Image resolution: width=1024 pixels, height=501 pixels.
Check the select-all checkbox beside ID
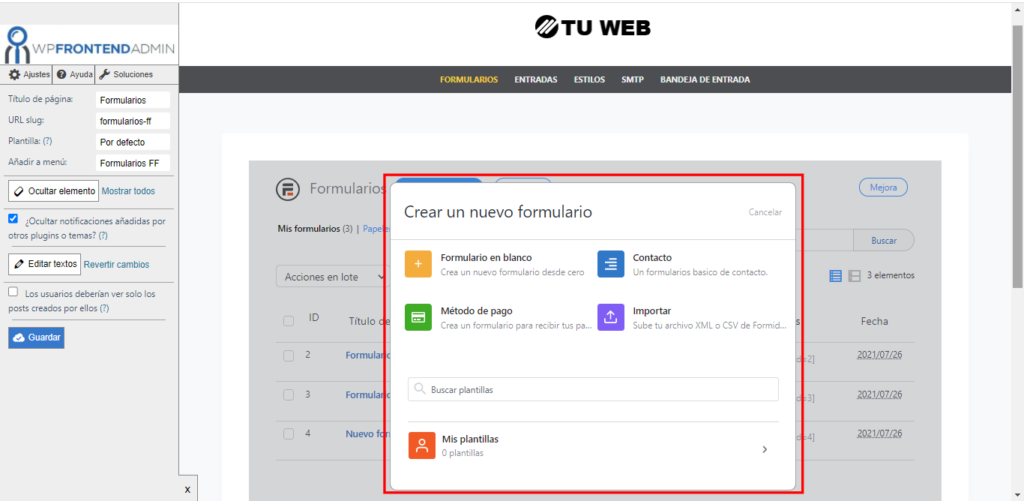point(288,321)
